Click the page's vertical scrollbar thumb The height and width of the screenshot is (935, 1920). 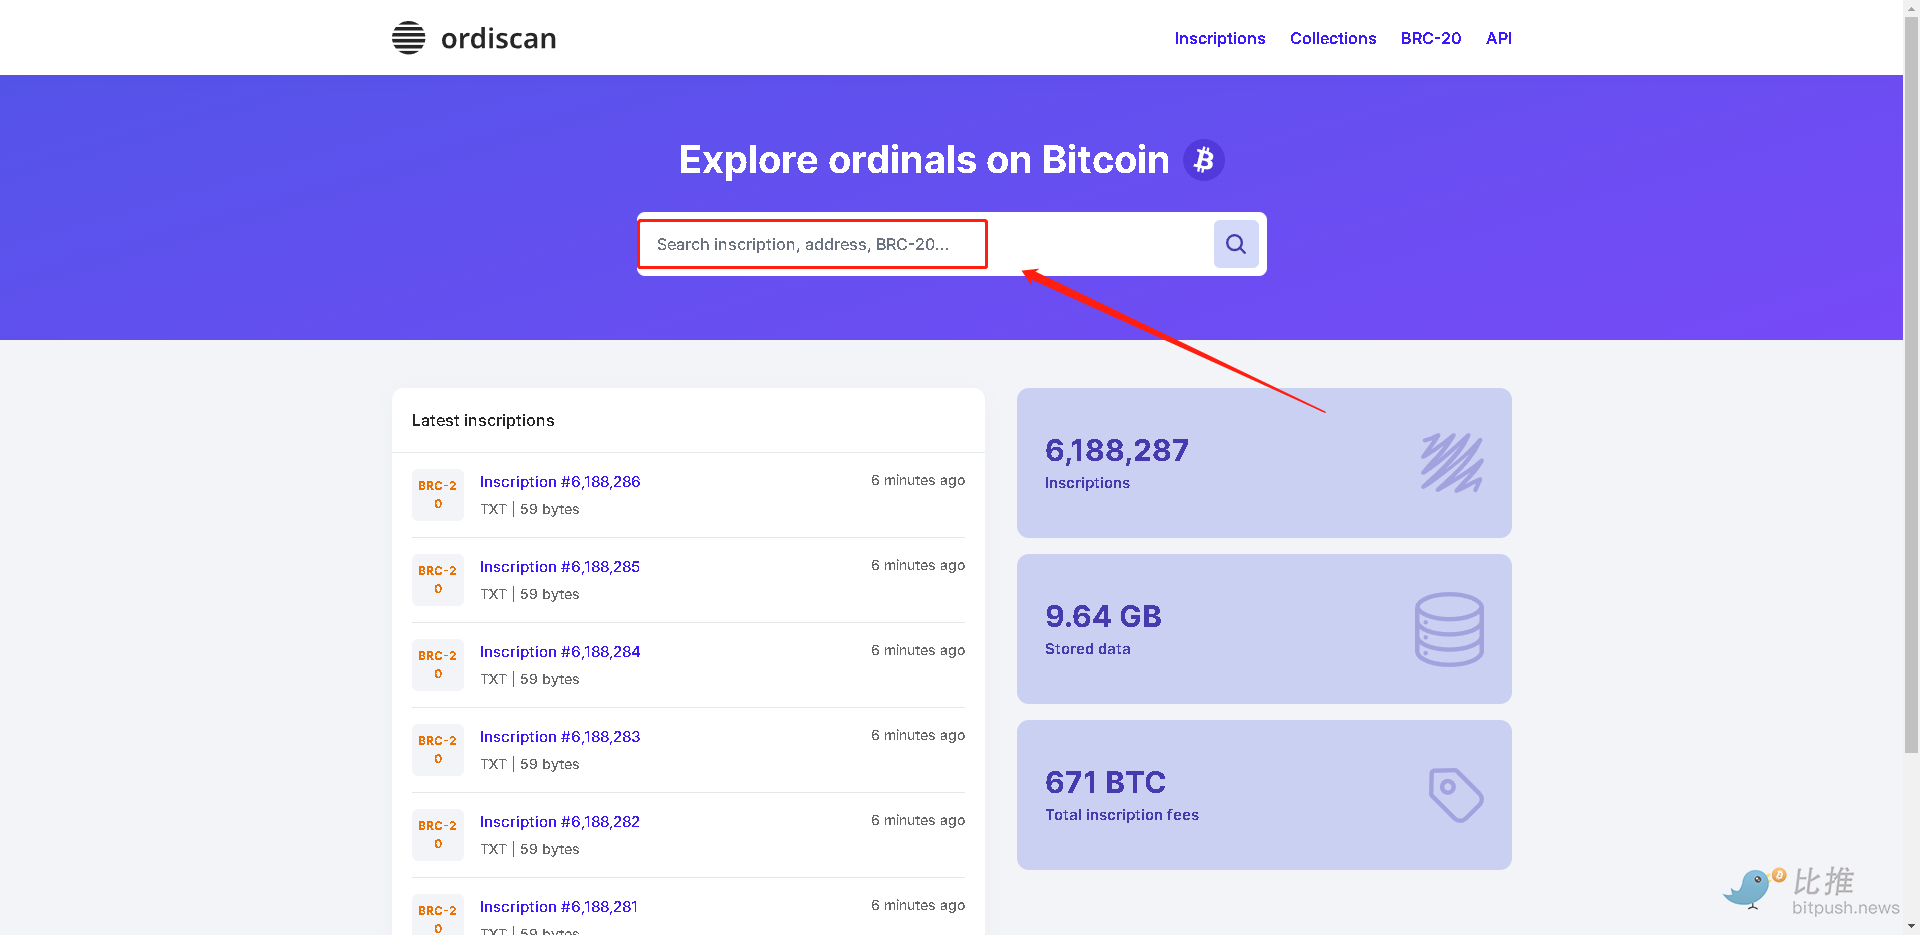(x=1911, y=385)
